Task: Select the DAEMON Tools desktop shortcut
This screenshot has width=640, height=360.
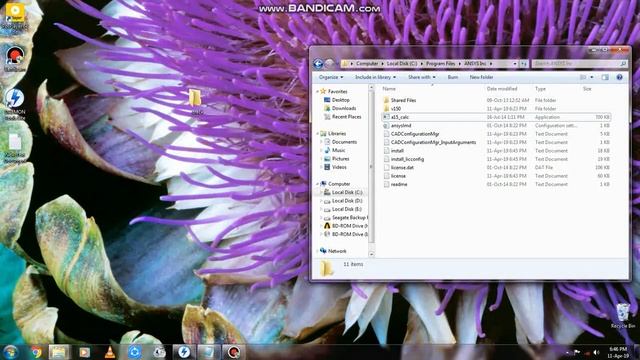Action: tap(15, 104)
